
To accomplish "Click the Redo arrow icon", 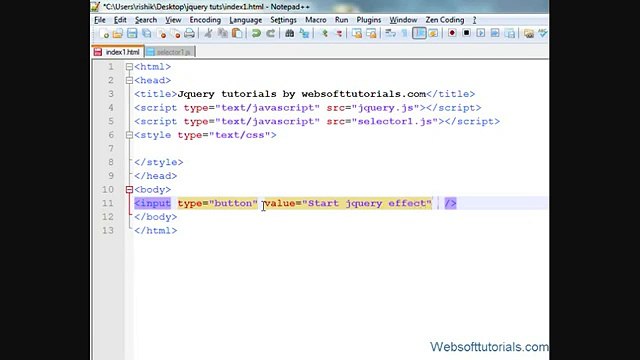I will (x=270, y=33).
